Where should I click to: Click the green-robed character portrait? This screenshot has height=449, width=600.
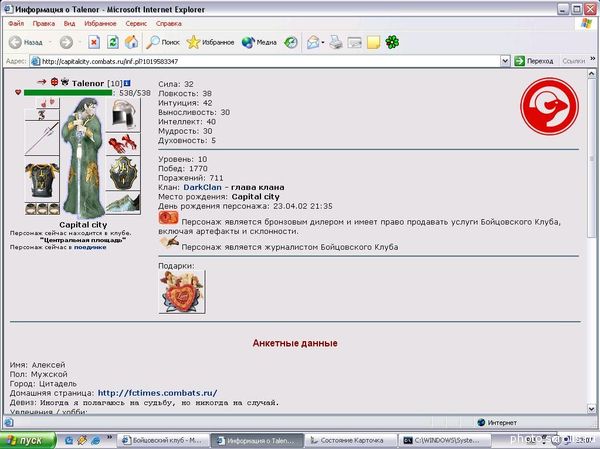click(x=83, y=158)
